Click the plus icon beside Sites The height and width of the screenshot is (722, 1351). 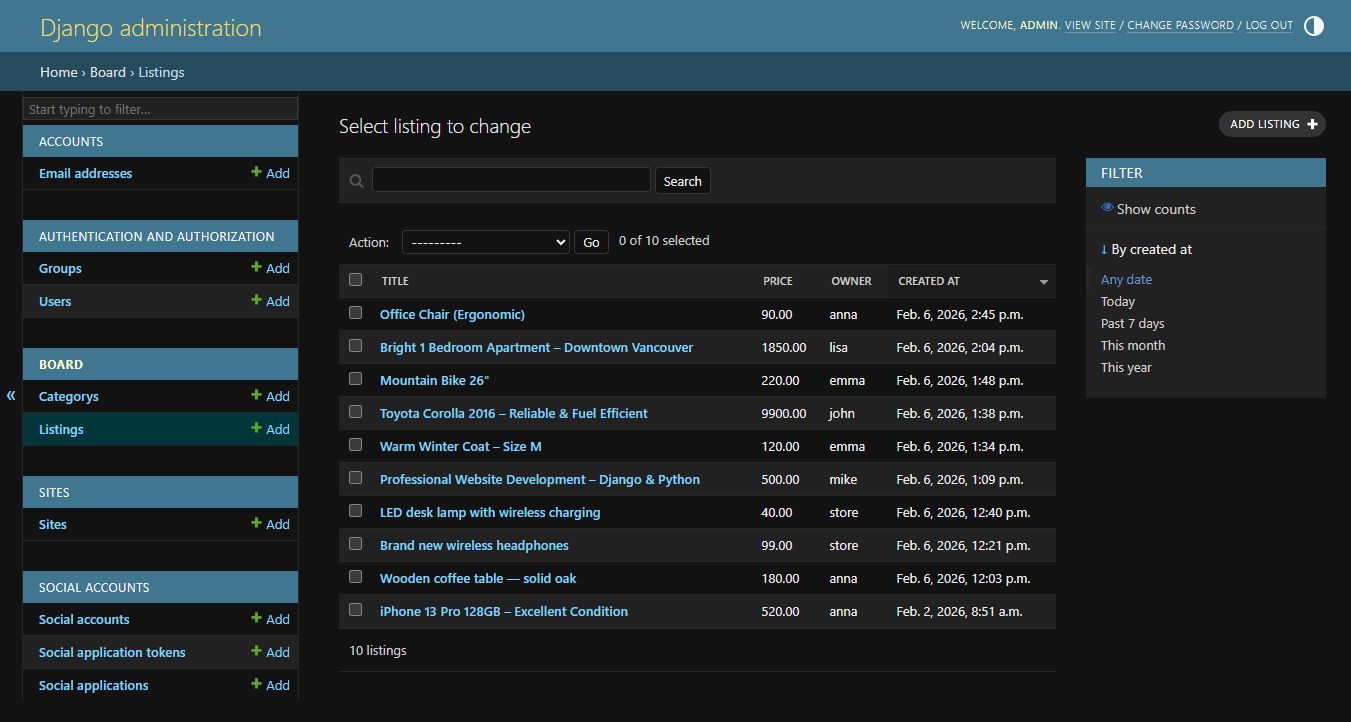(x=256, y=523)
